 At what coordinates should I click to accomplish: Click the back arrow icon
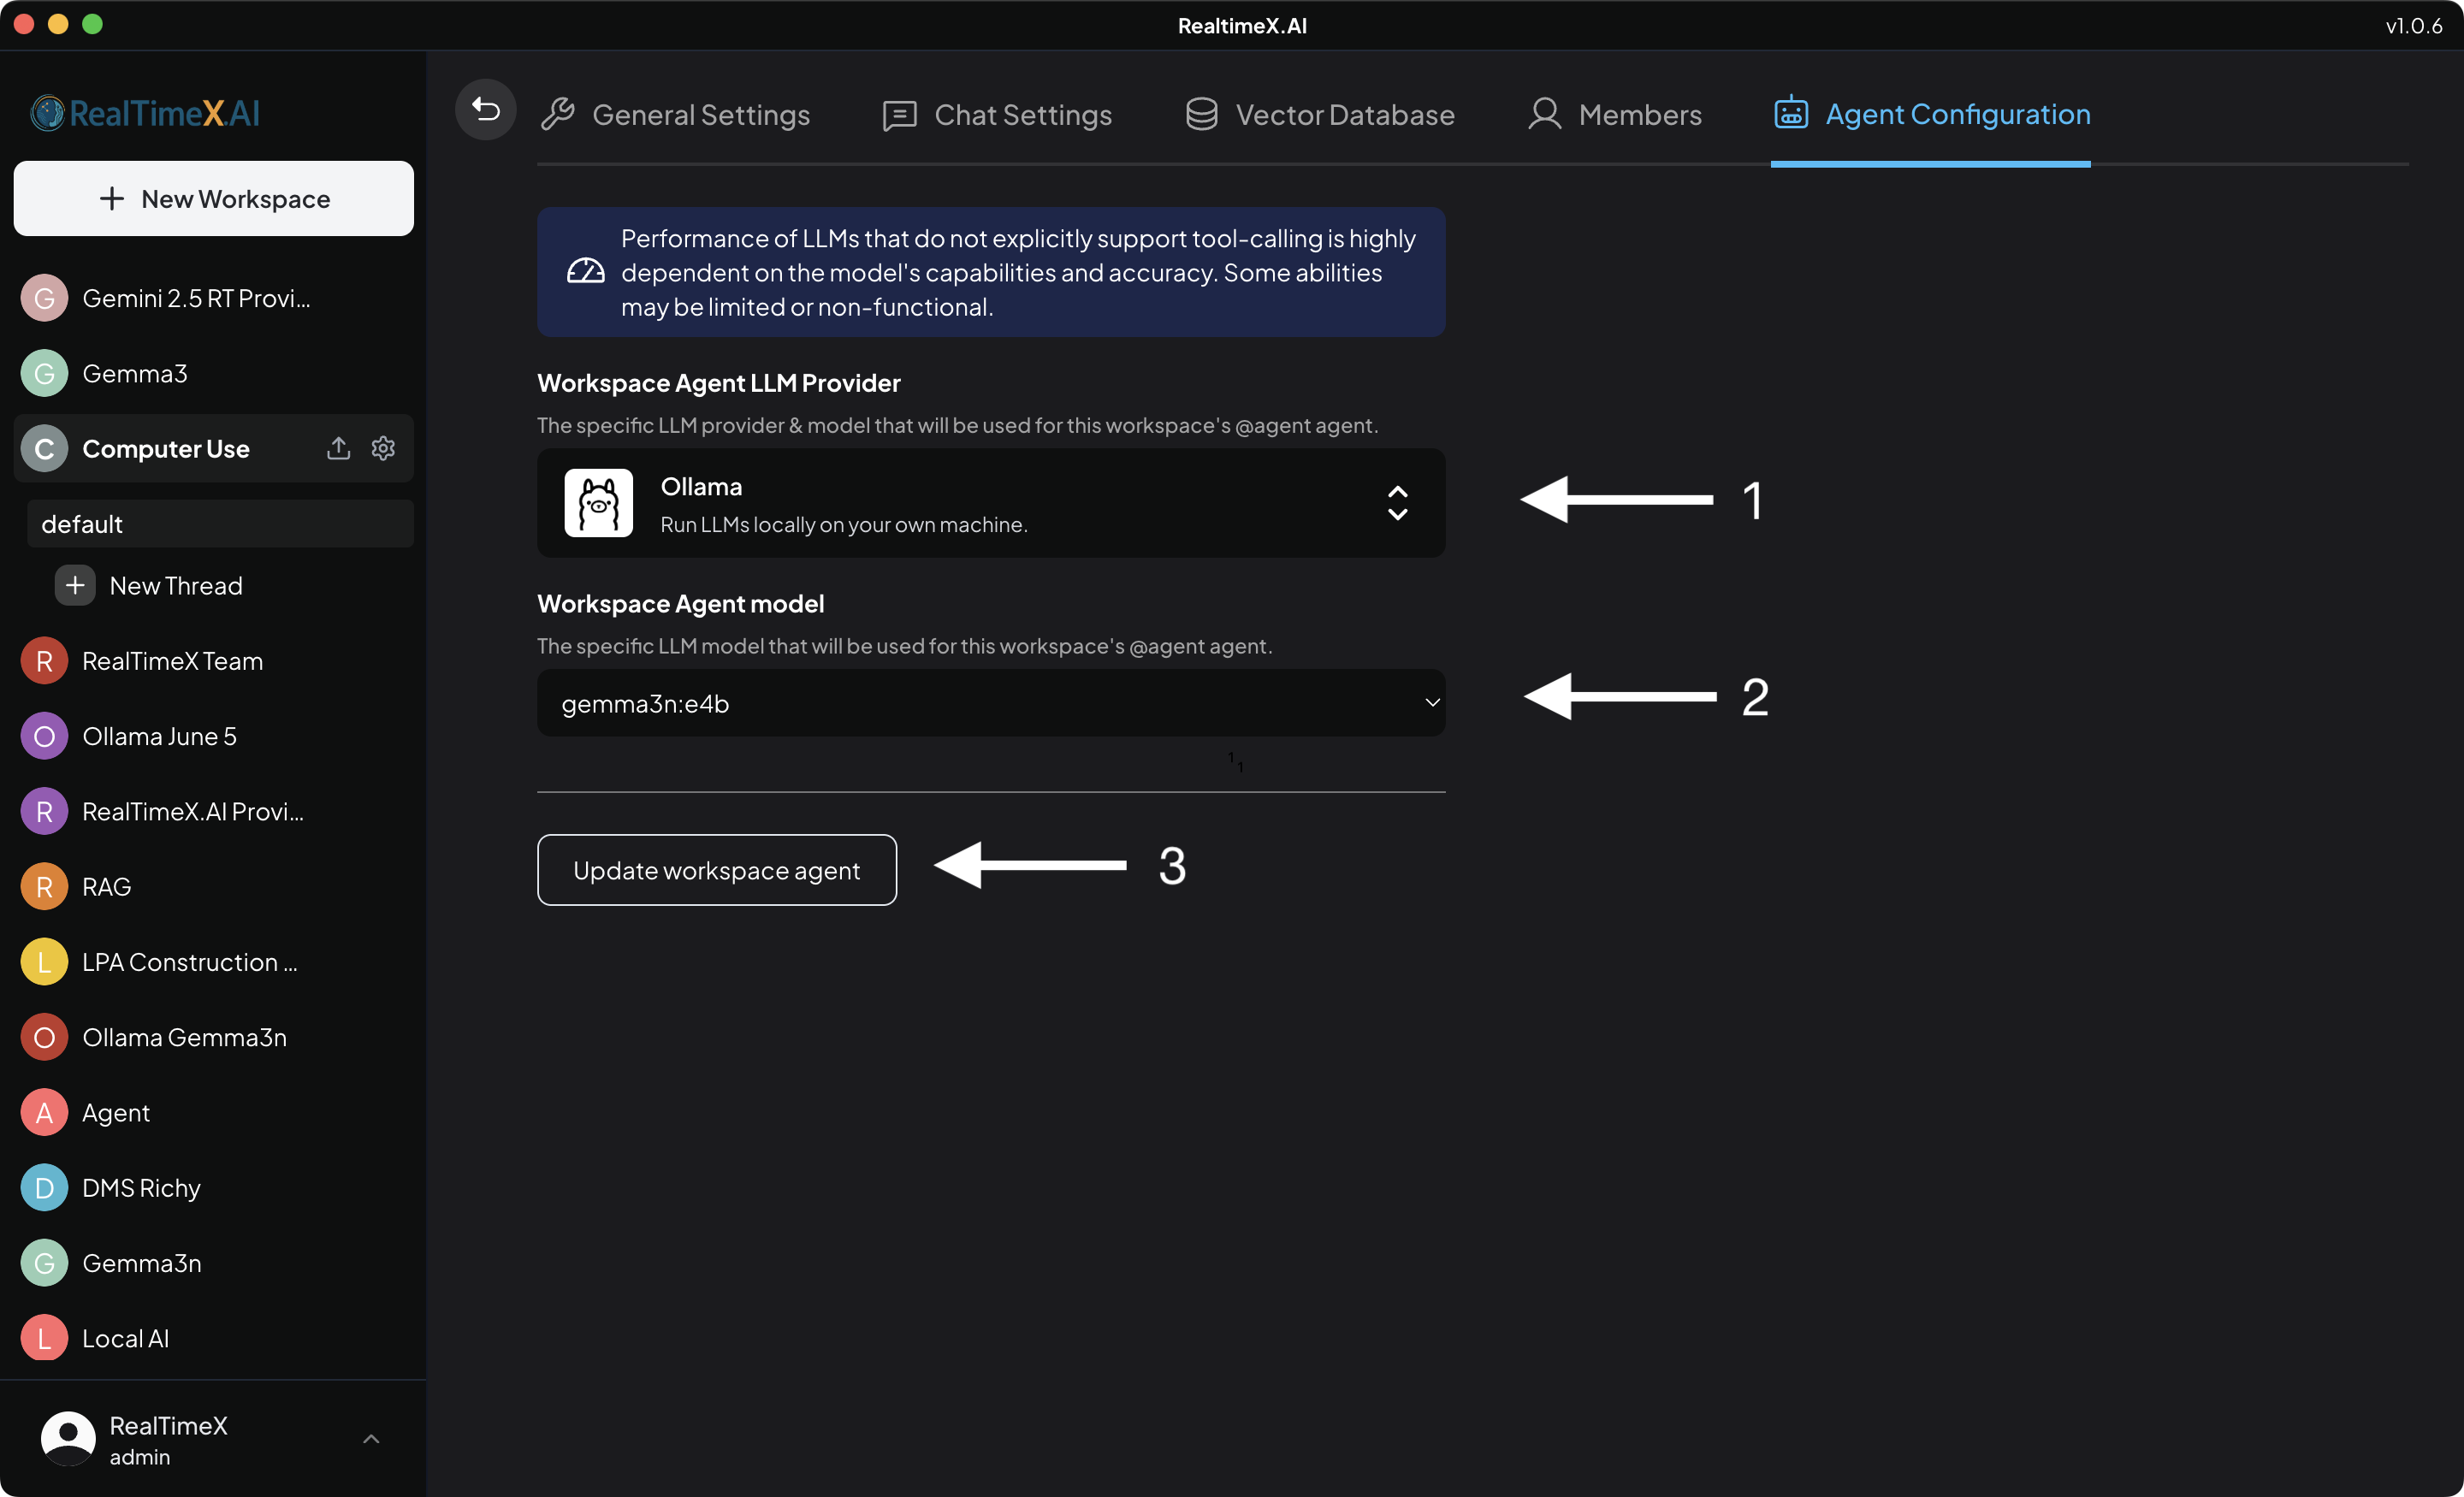coord(485,109)
